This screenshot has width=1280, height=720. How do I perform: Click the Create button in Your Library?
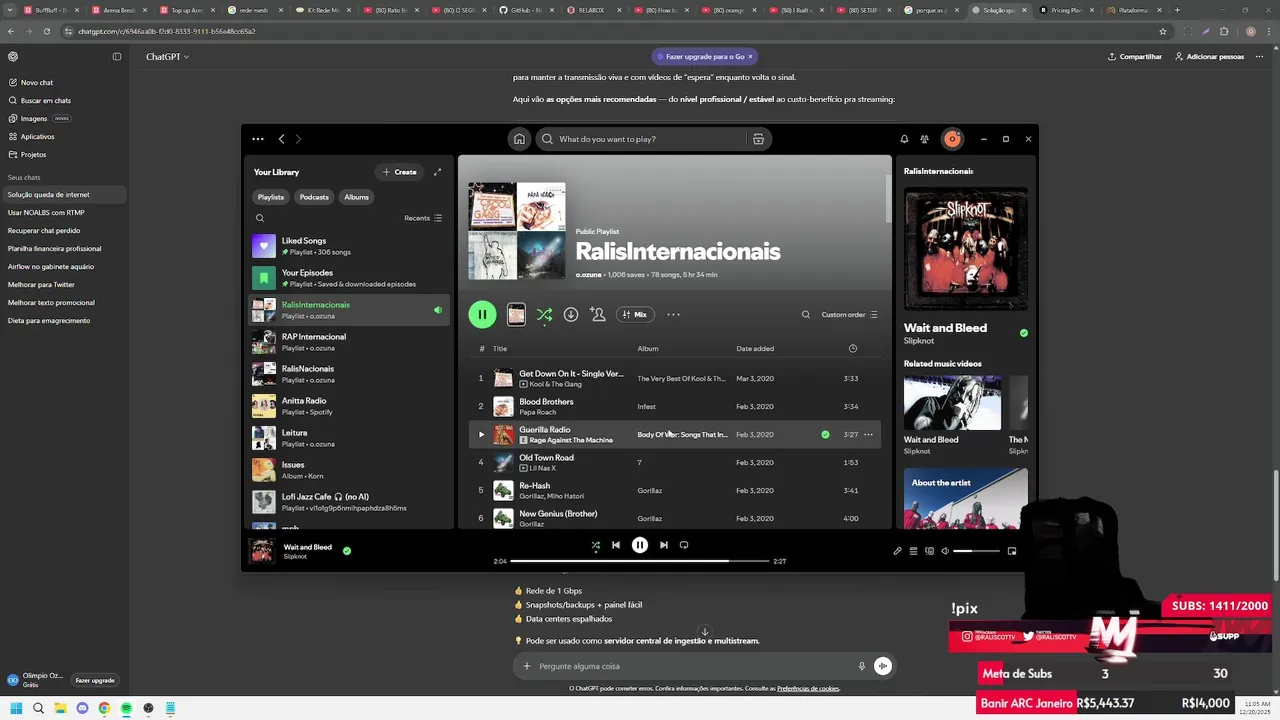coord(399,172)
